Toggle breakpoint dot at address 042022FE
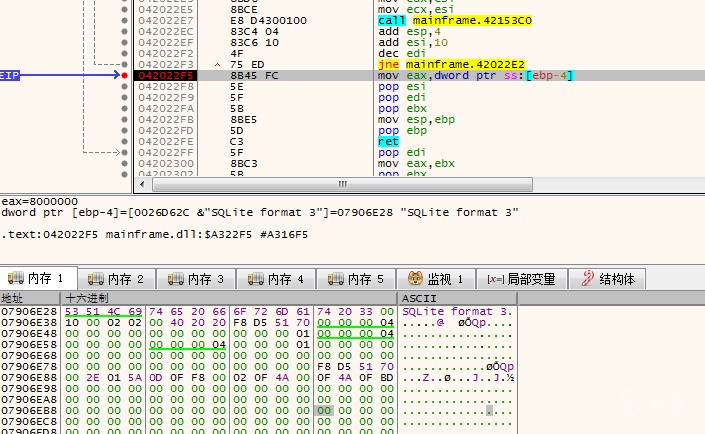 point(125,142)
